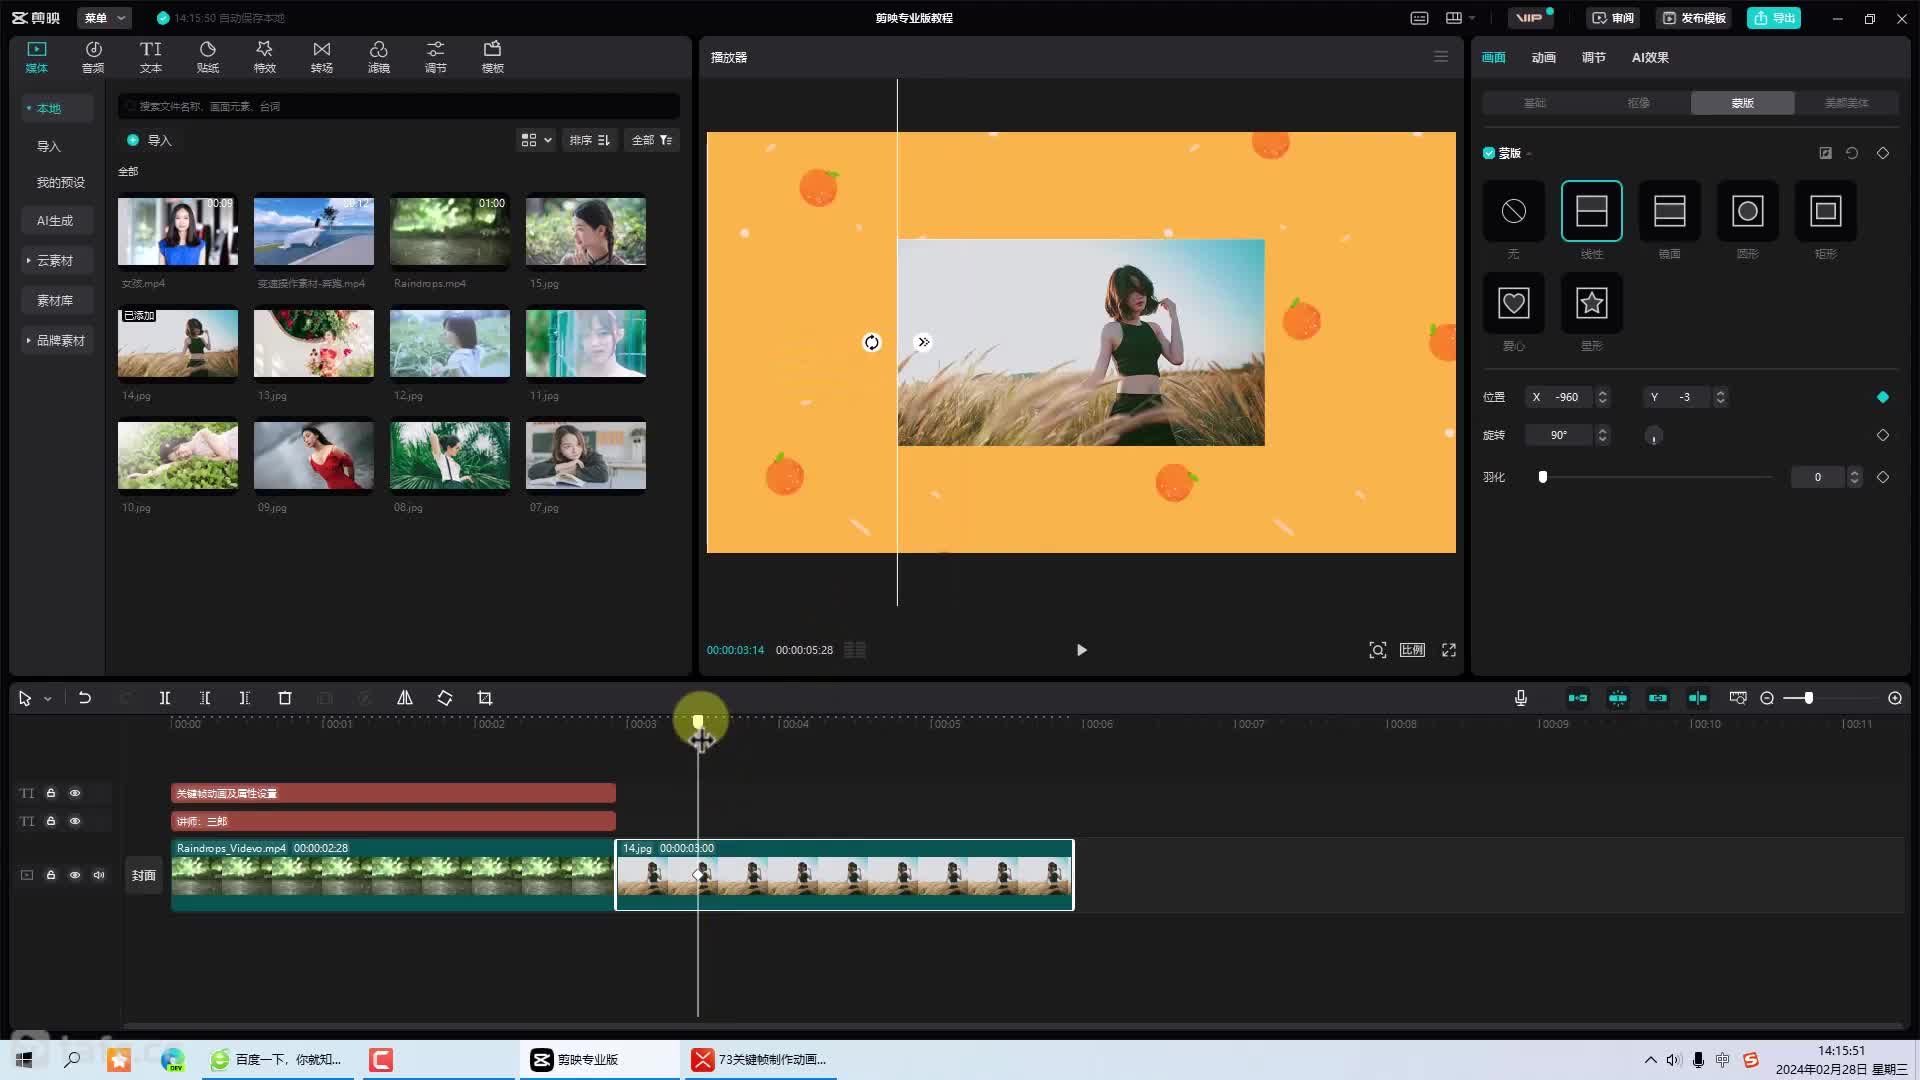Switch to the 调节 tab in the properties panel
This screenshot has height=1080, width=1920.
point(1593,57)
